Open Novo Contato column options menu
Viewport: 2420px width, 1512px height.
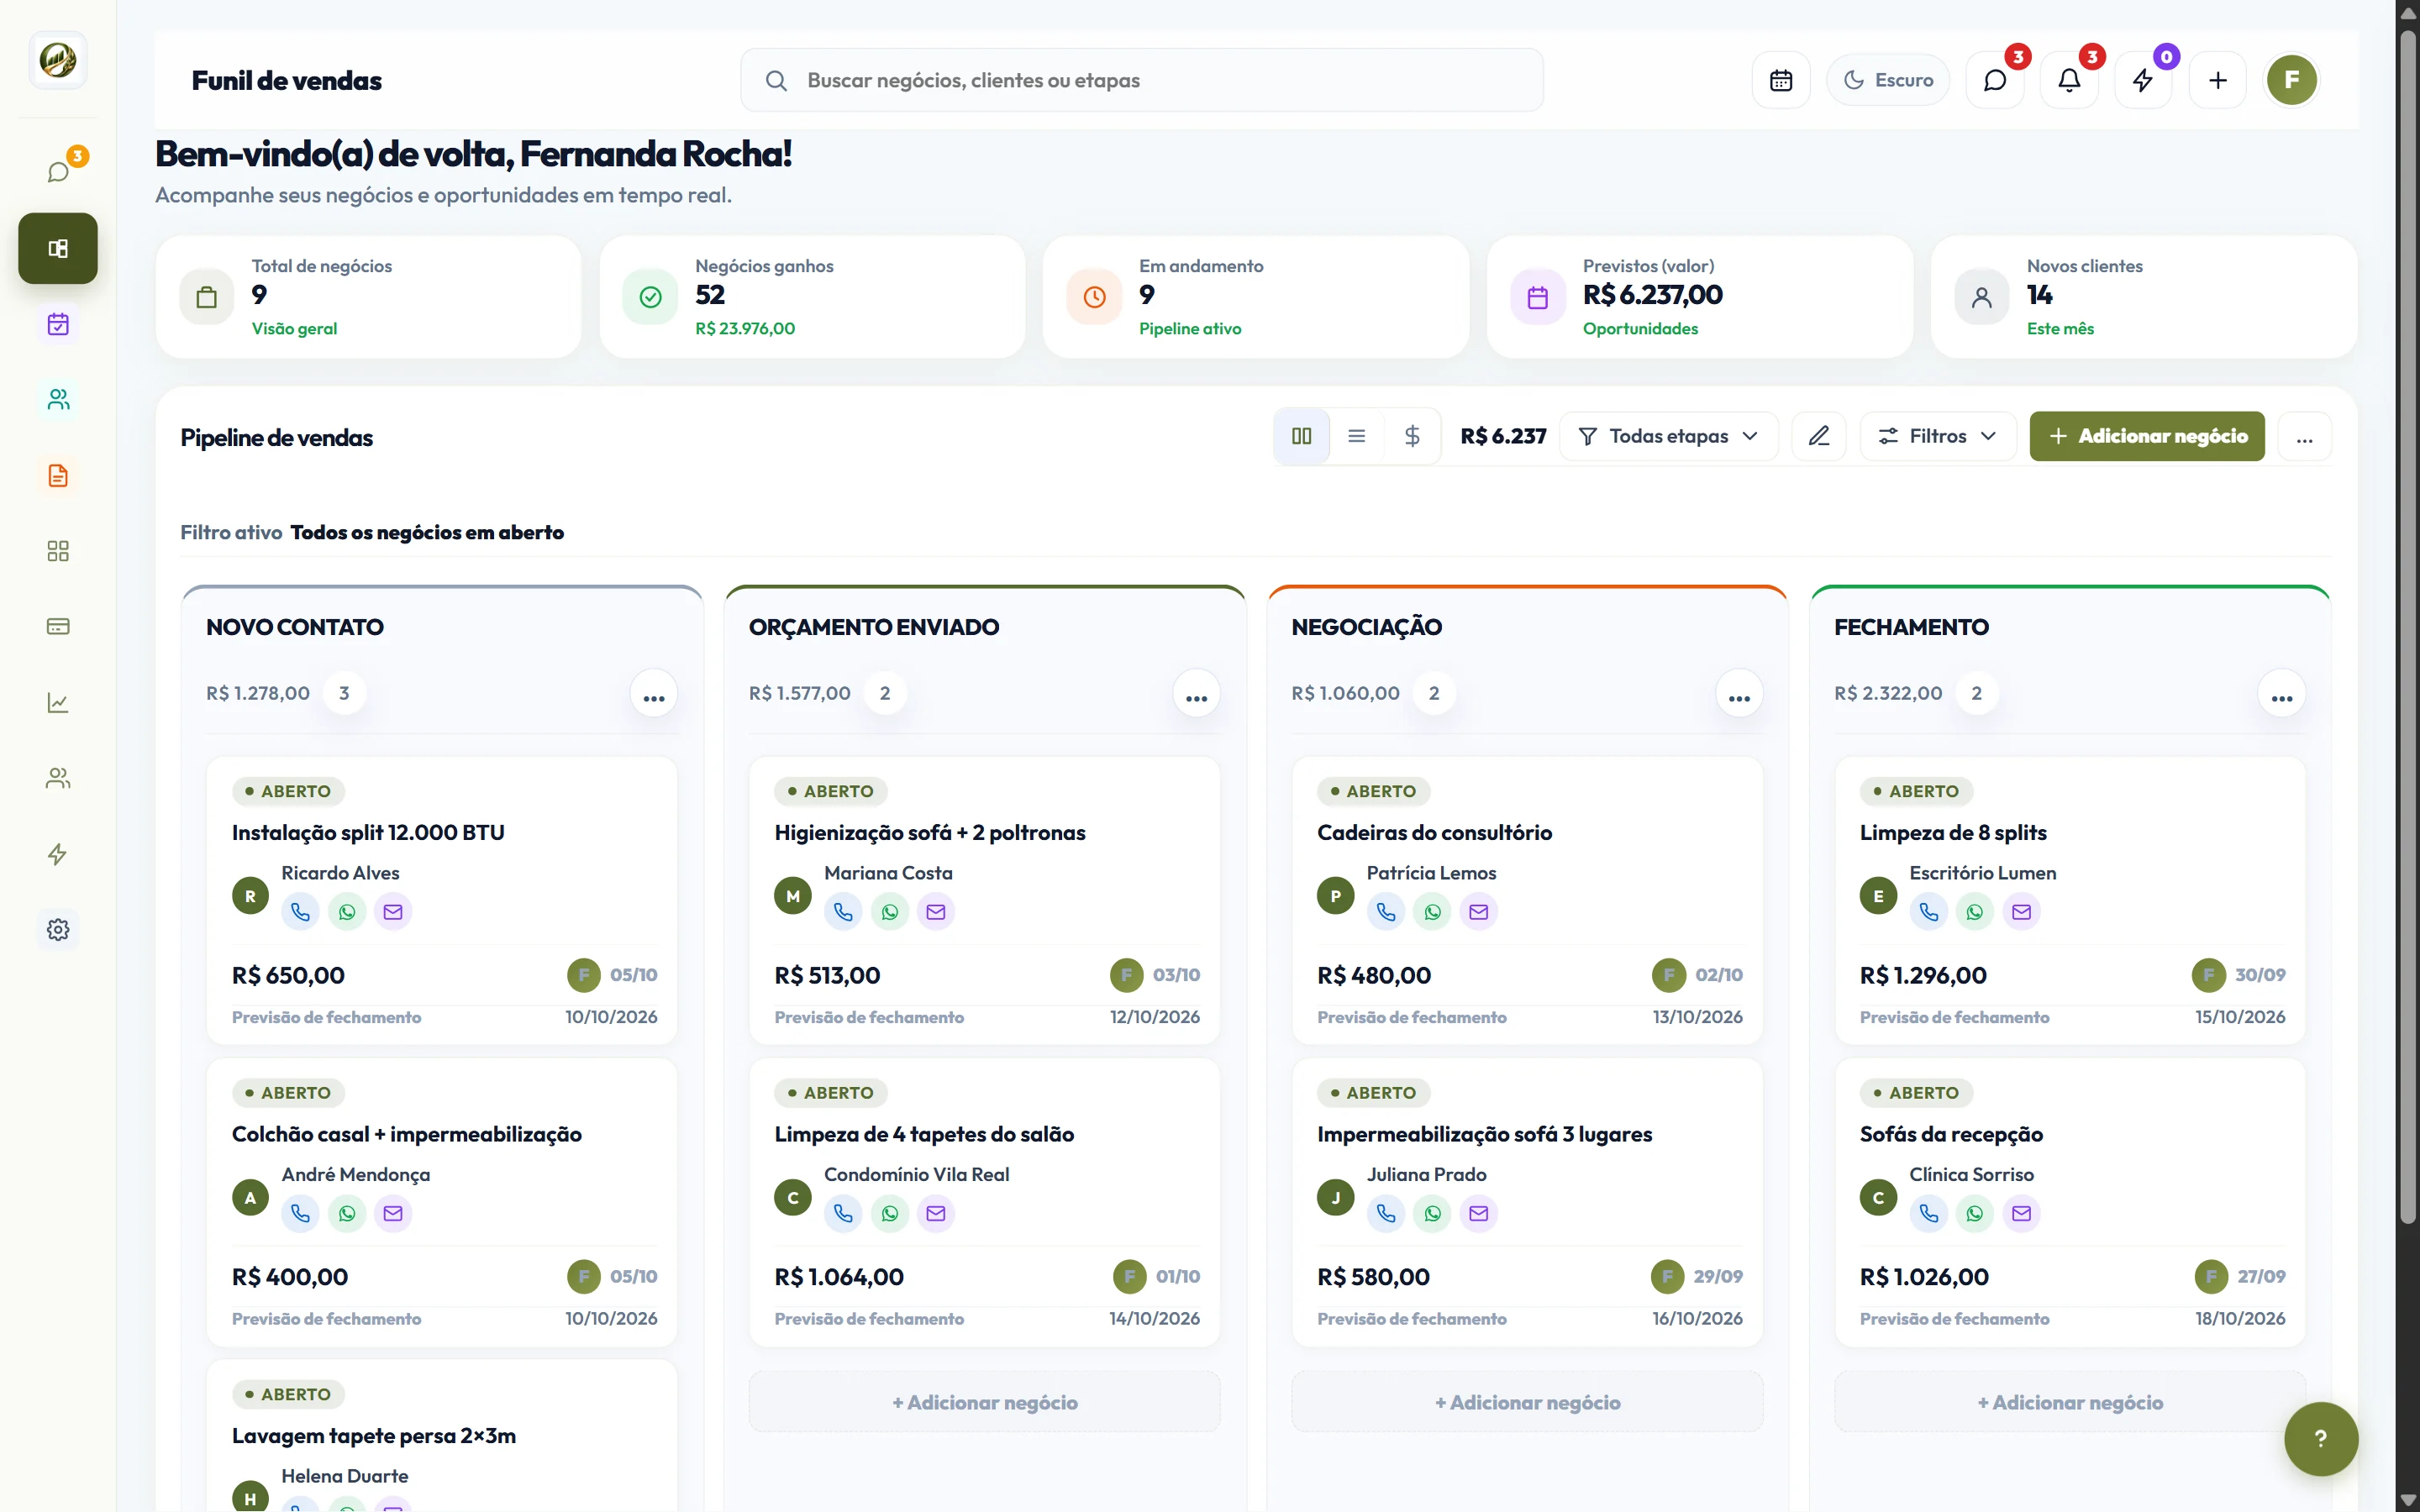[654, 695]
